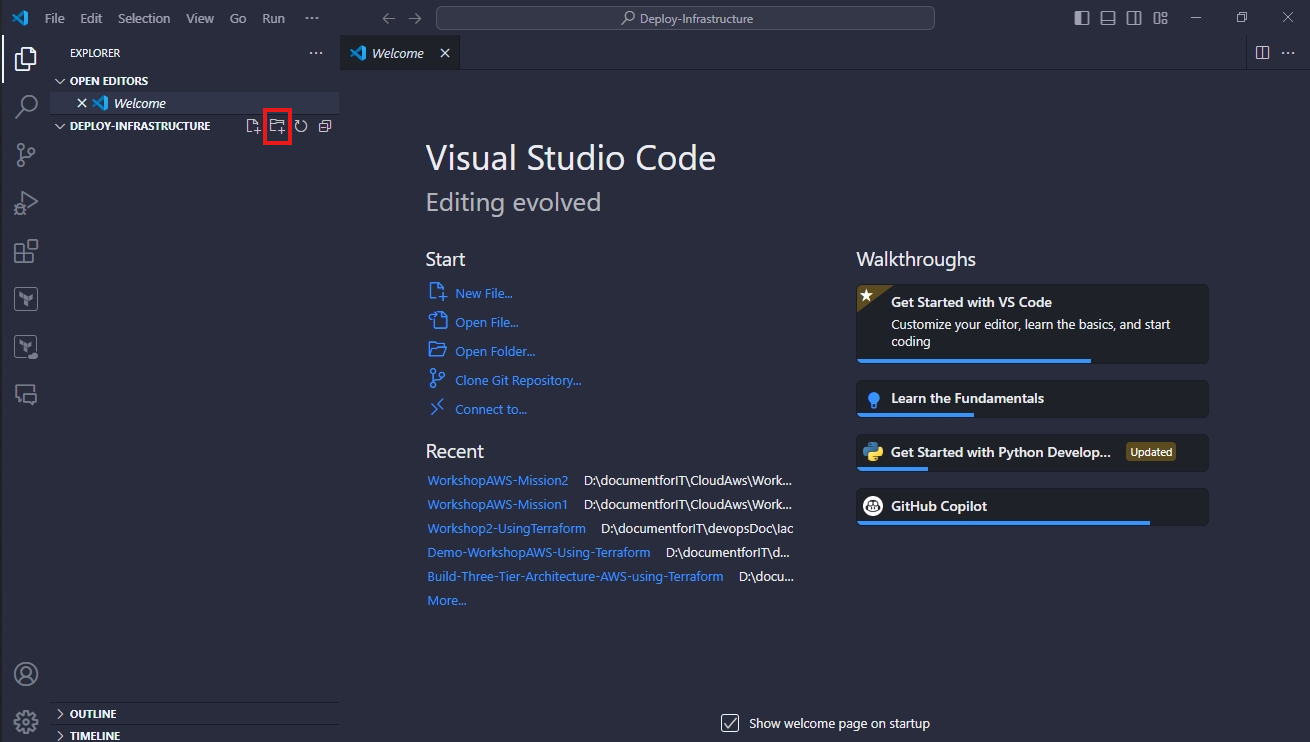Open the Go menu
Screen dimensions: 1310x742
[238, 18]
